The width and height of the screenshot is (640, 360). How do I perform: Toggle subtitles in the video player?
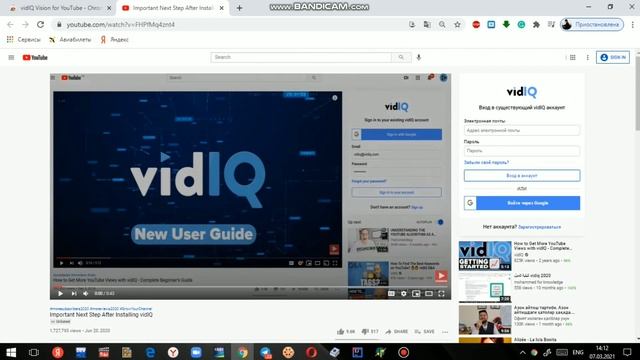[391, 293]
